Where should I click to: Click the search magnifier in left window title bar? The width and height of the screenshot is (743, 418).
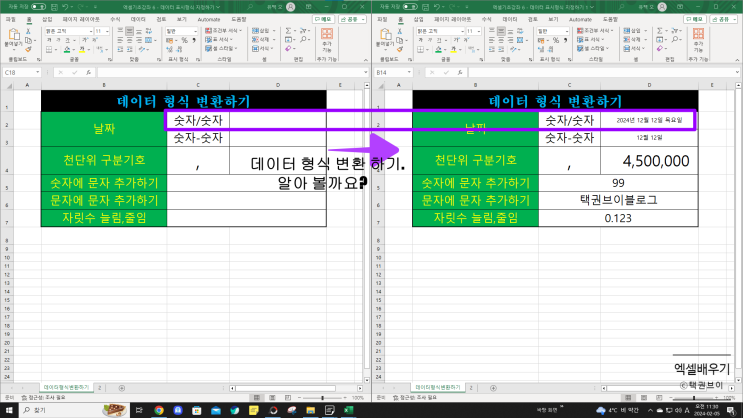[x=249, y=7]
